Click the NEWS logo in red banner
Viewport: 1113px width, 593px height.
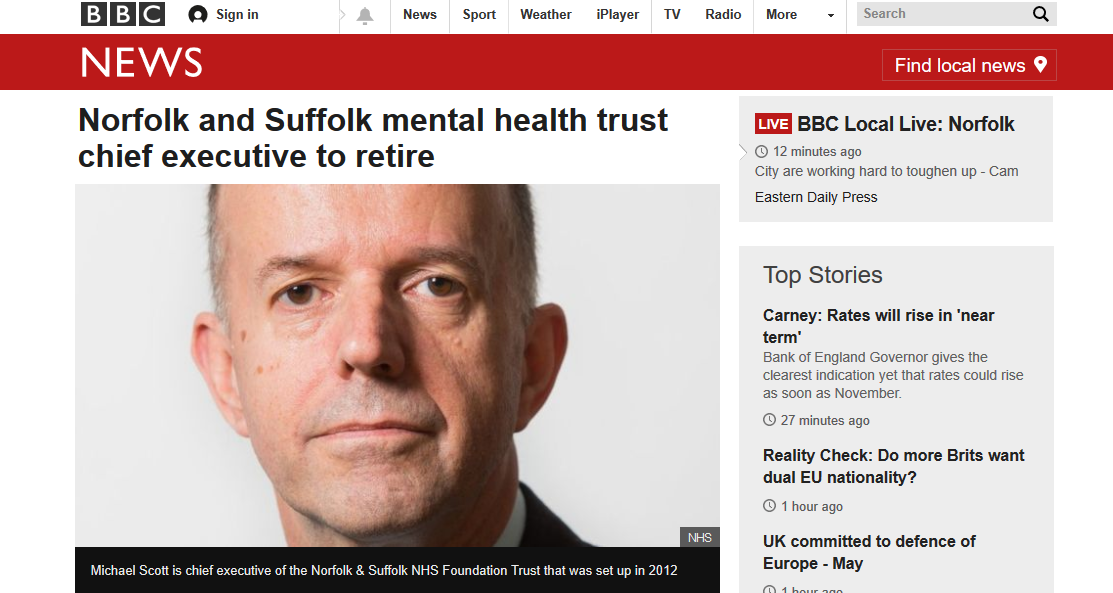click(141, 62)
